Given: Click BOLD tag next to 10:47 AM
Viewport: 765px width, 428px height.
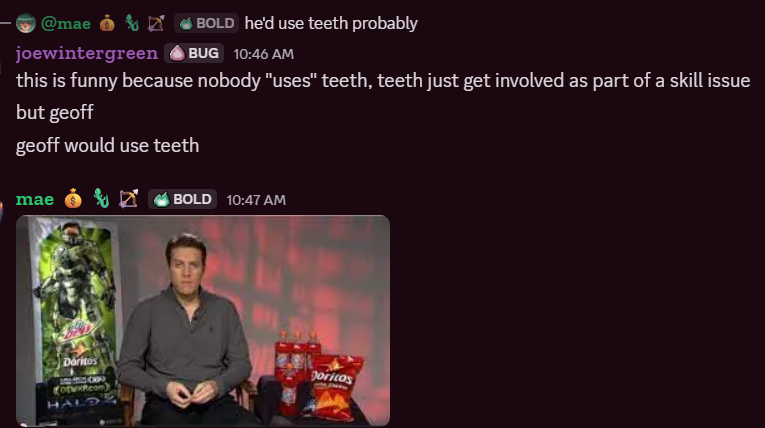Looking at the screenshot, I should [182, 199].
